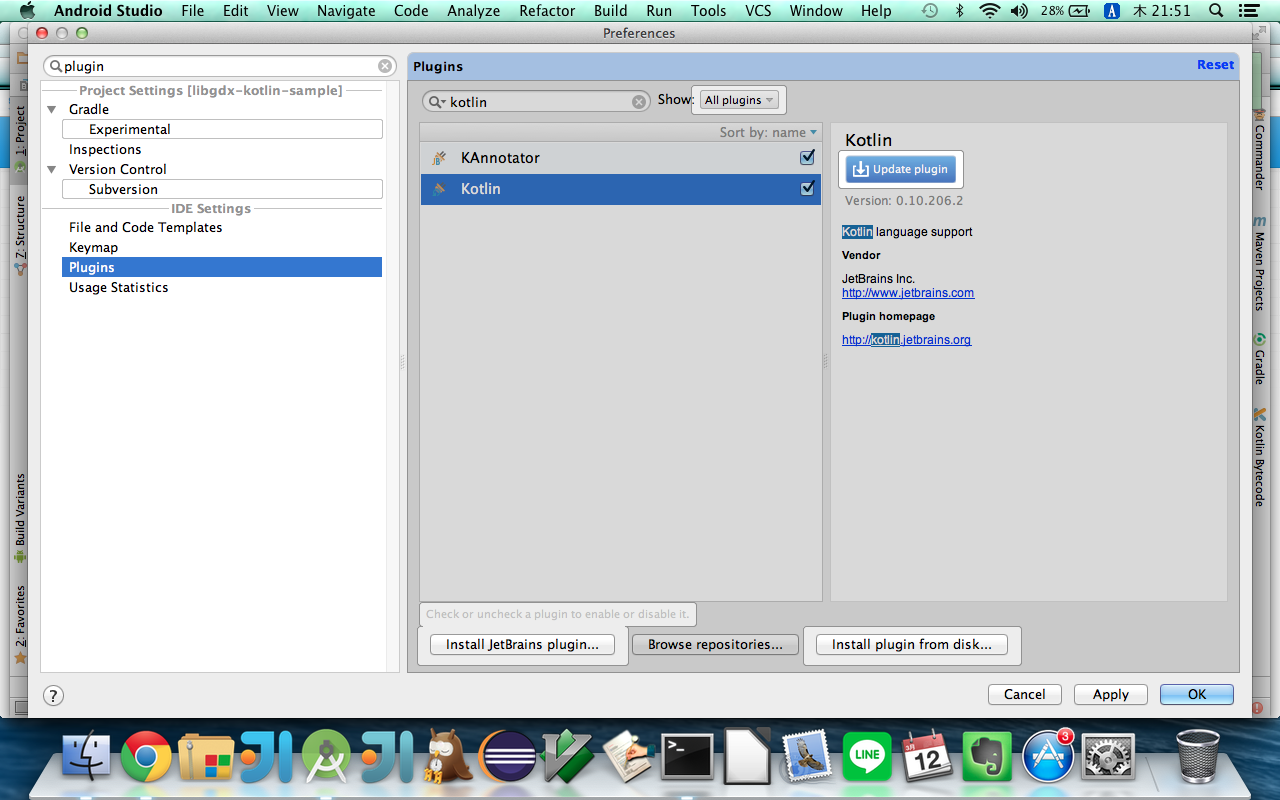The height and width of the screenshot is (800, 1280).
Task: Open System Preferences from the dock
Action: tap(1108, 758)
